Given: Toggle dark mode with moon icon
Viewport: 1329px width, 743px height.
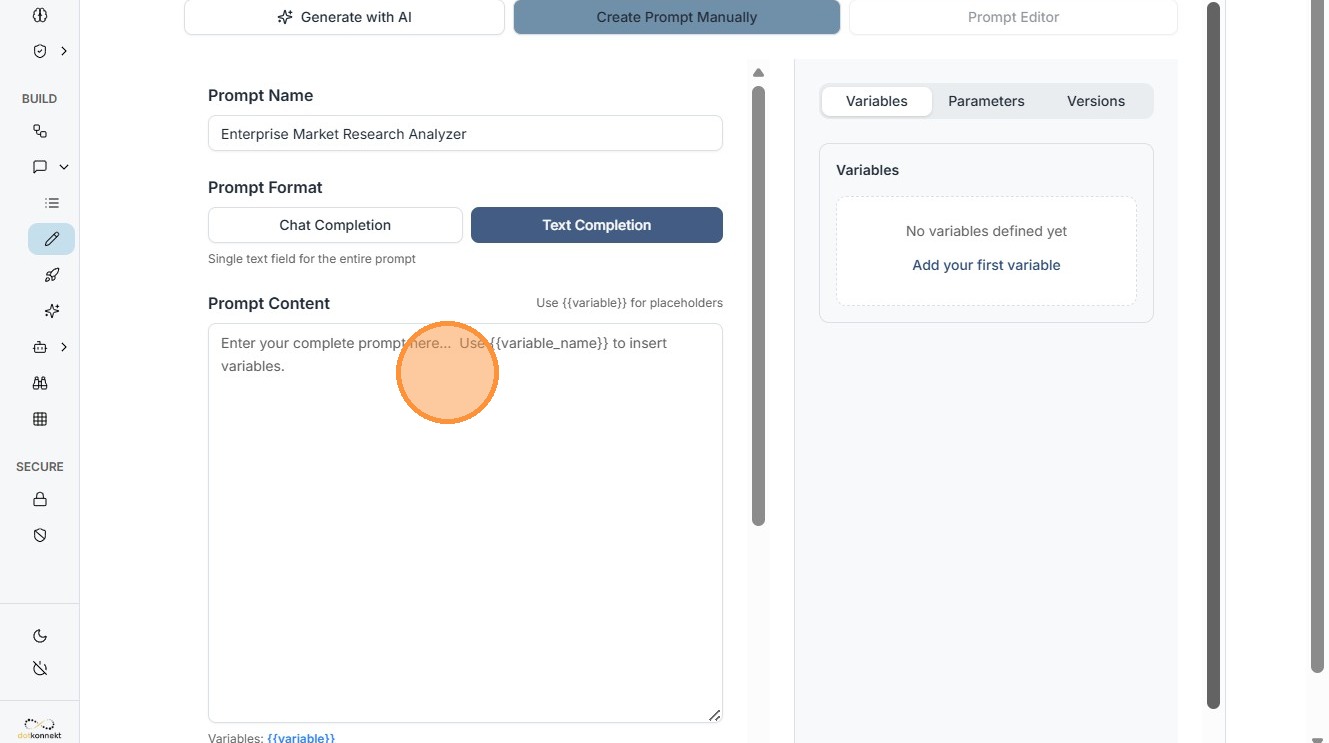Looking at the screenshot, I should 40,636.
